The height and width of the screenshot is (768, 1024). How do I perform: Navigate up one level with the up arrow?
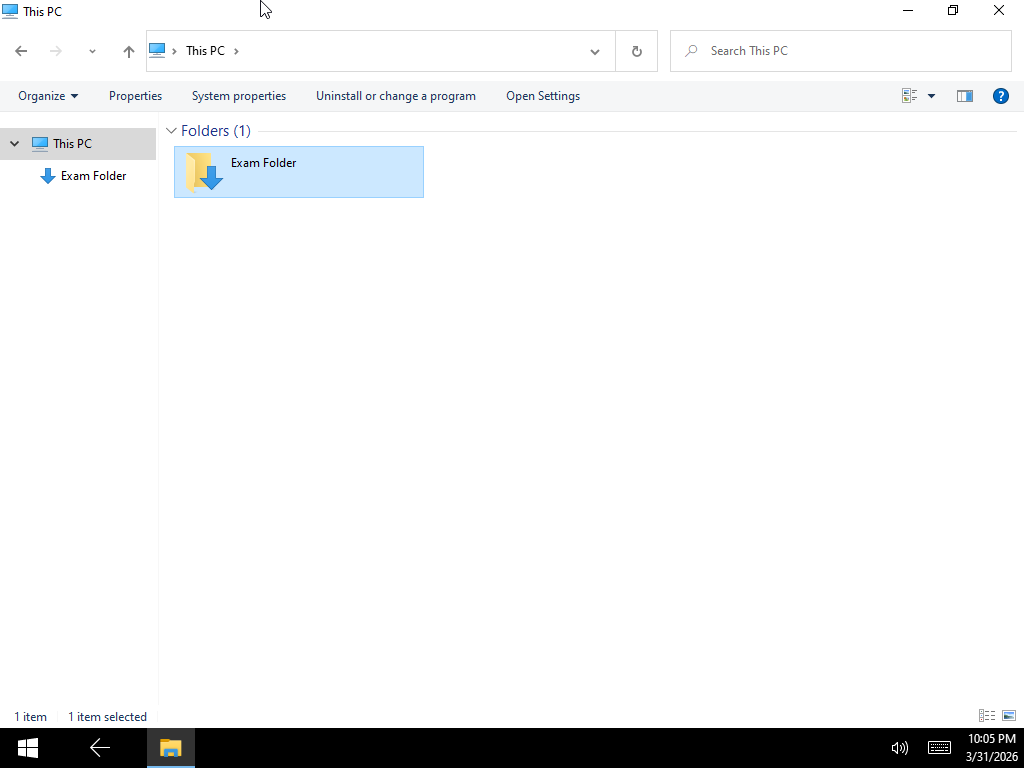point(128,50)
